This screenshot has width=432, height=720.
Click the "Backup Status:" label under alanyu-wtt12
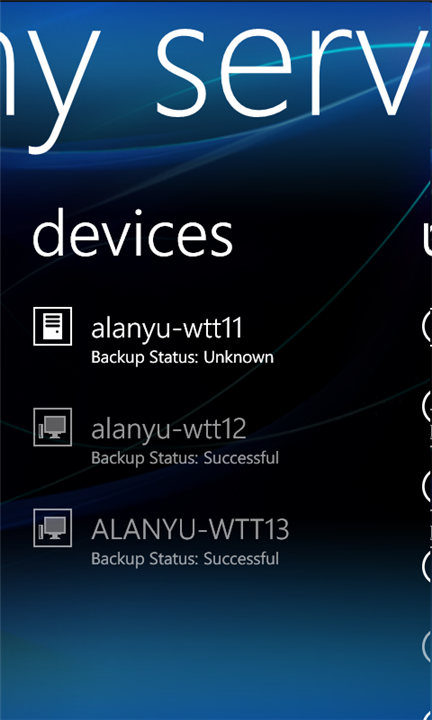[x=145, y=459]
